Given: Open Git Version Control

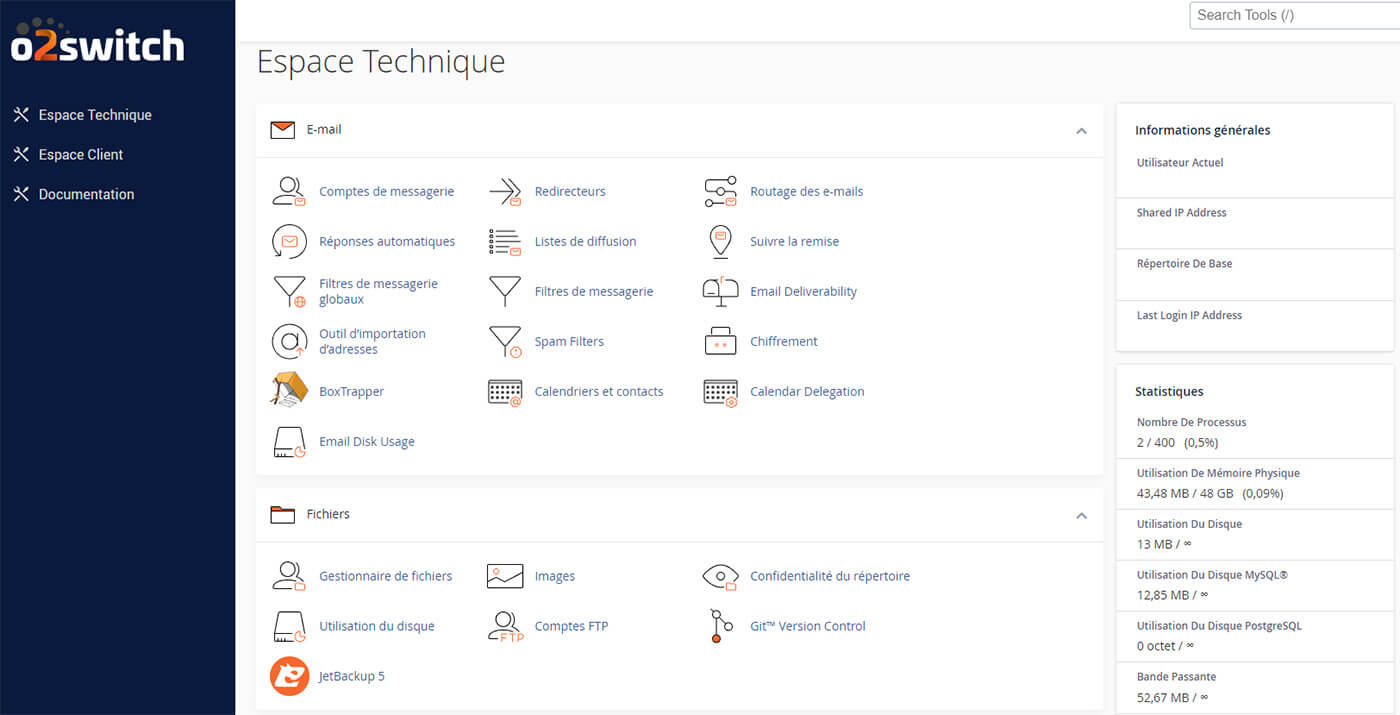Looking at the screenshot, I should click(x=808, y=625).
